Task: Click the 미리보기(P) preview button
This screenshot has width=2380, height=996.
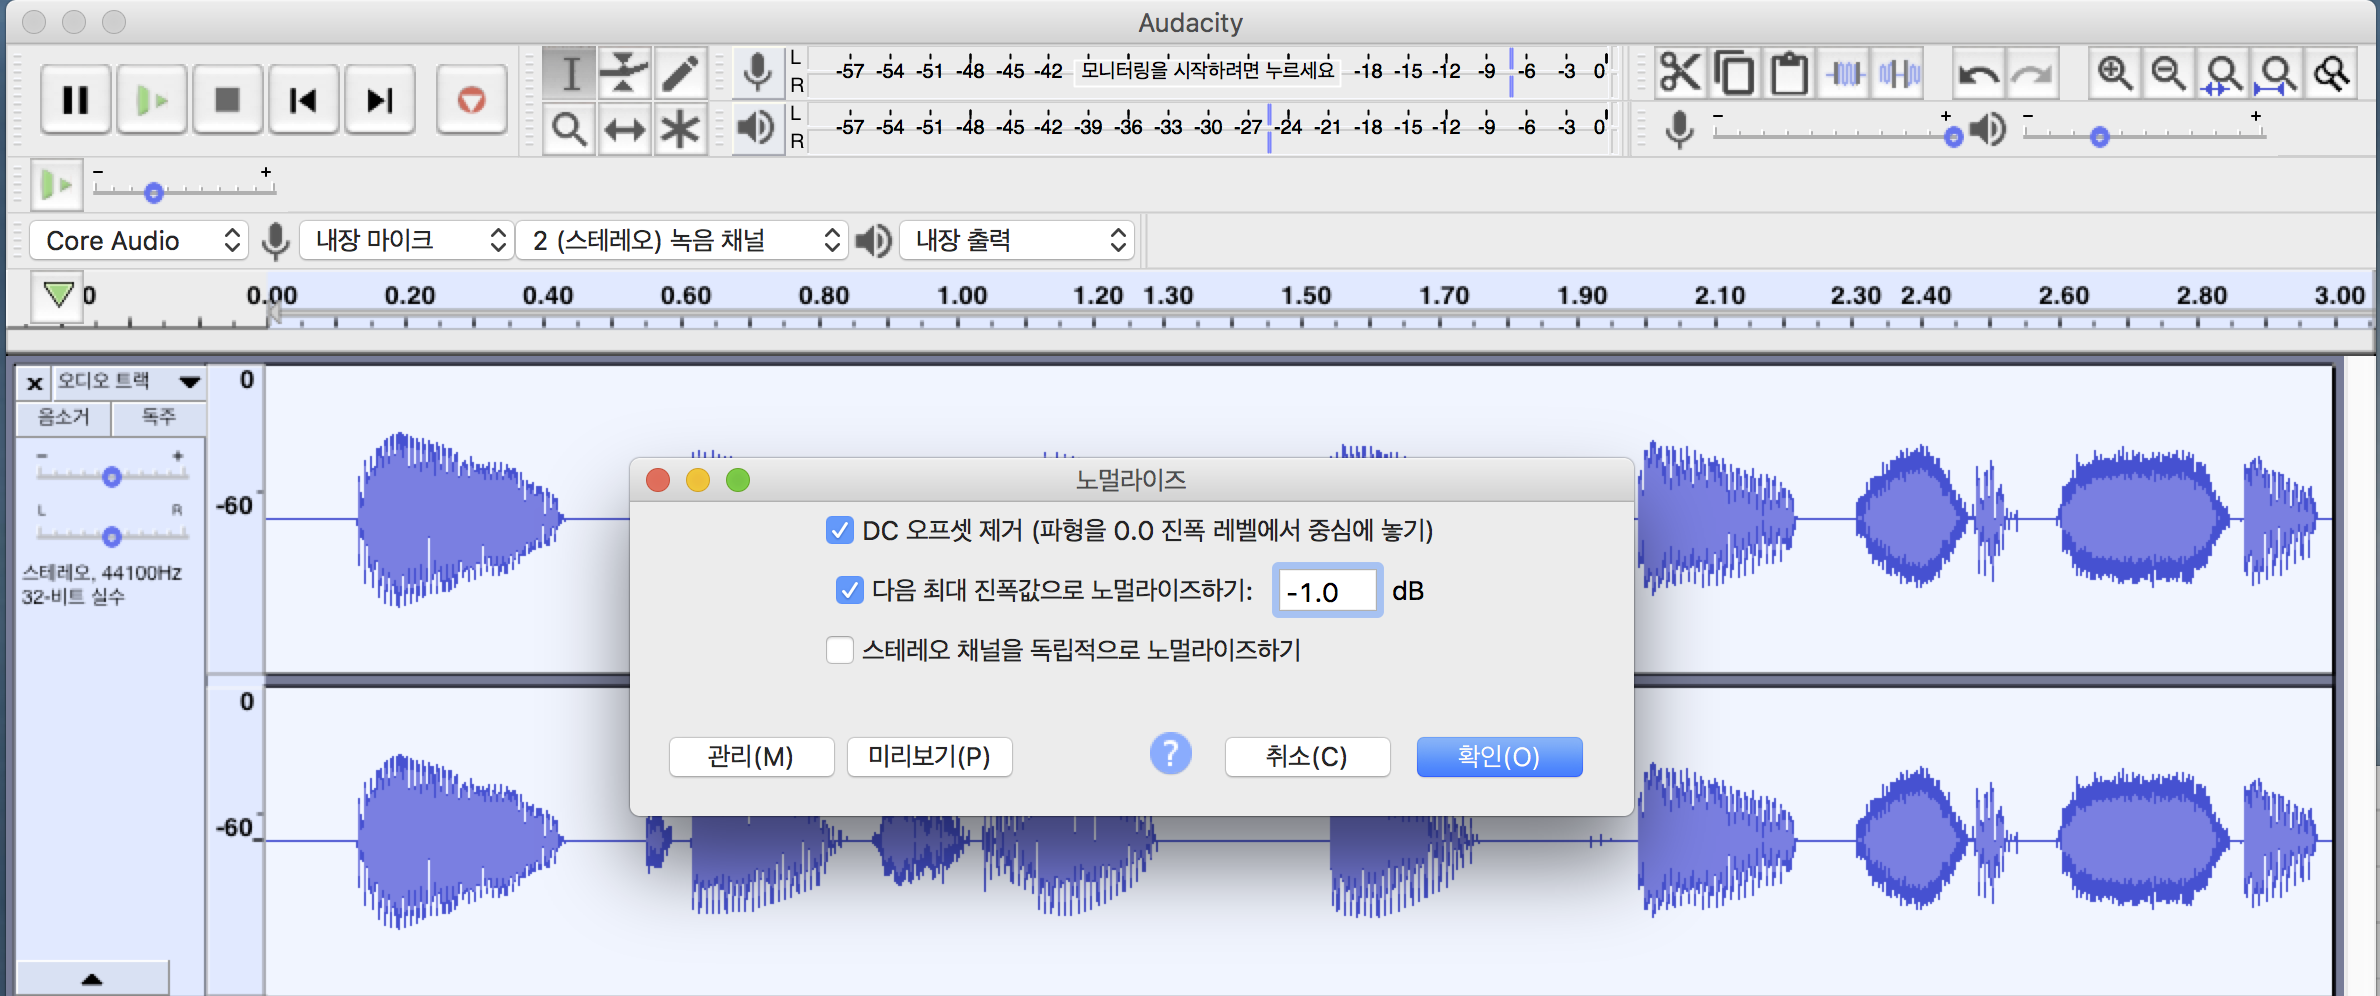Action: pyautogui.click(x=929, y=756)
